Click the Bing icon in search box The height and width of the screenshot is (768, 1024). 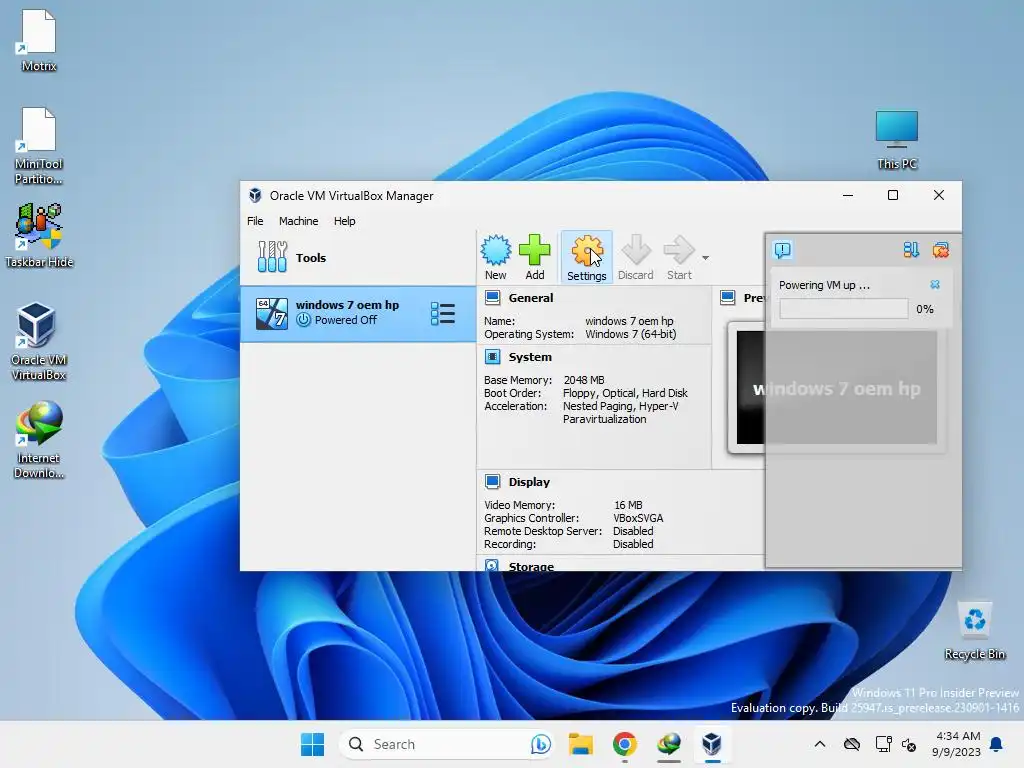point(540,744)
